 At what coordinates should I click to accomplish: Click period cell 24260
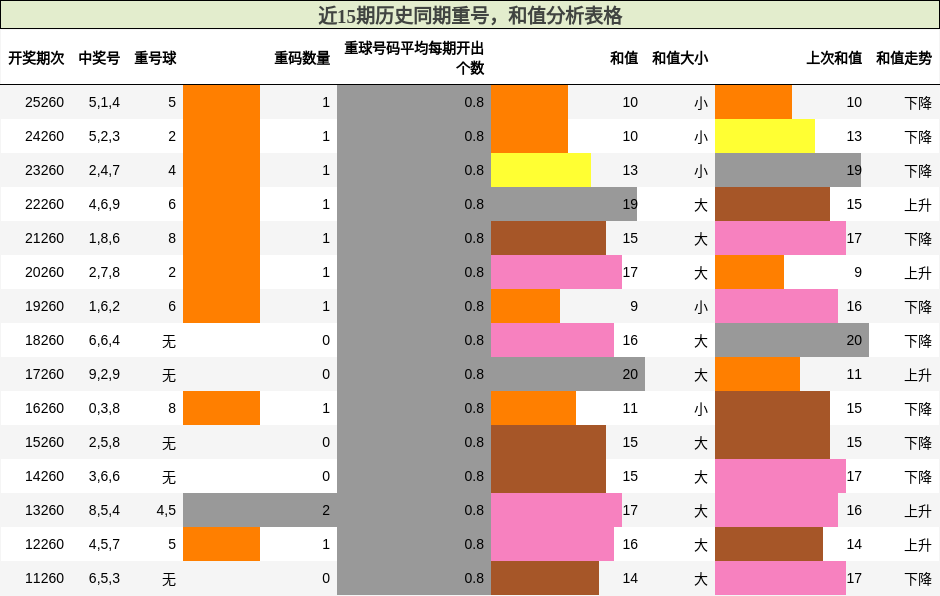44,137
